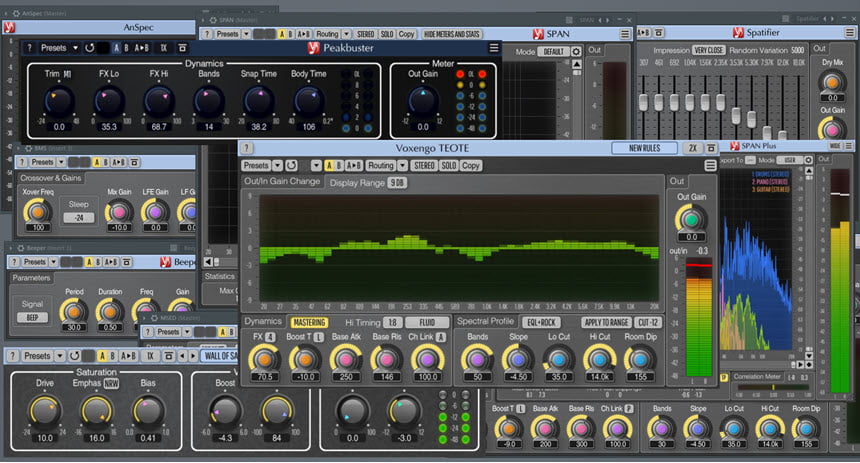Click APPLY TO RANGE in TEOTE
The height and width of the screenshot is (463, 860).
click(606, 323)
